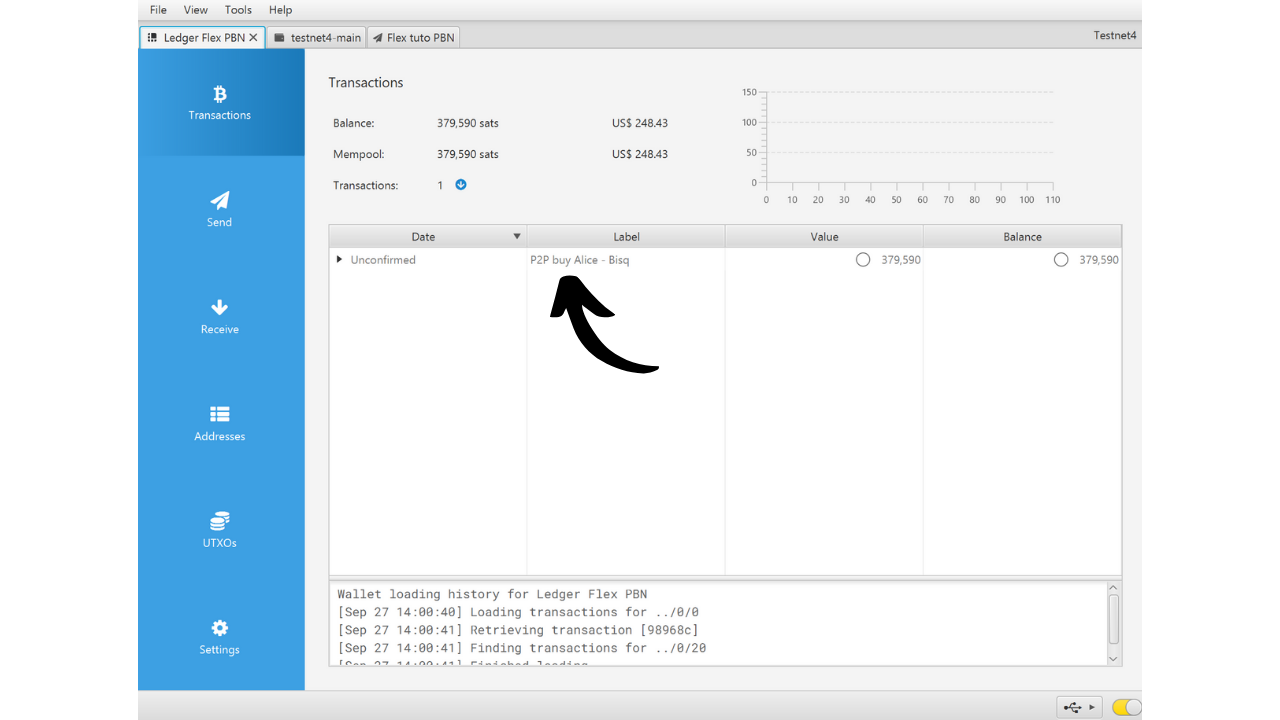Click log line 'Wallet loading history for Ledger Flex PBN'
The height and width of the screenshot is (720, 1280).
[492, 594]
